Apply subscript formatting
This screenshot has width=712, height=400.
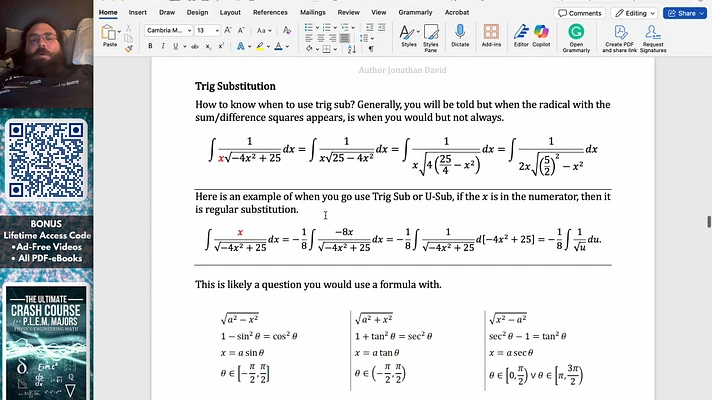(208, 46)
